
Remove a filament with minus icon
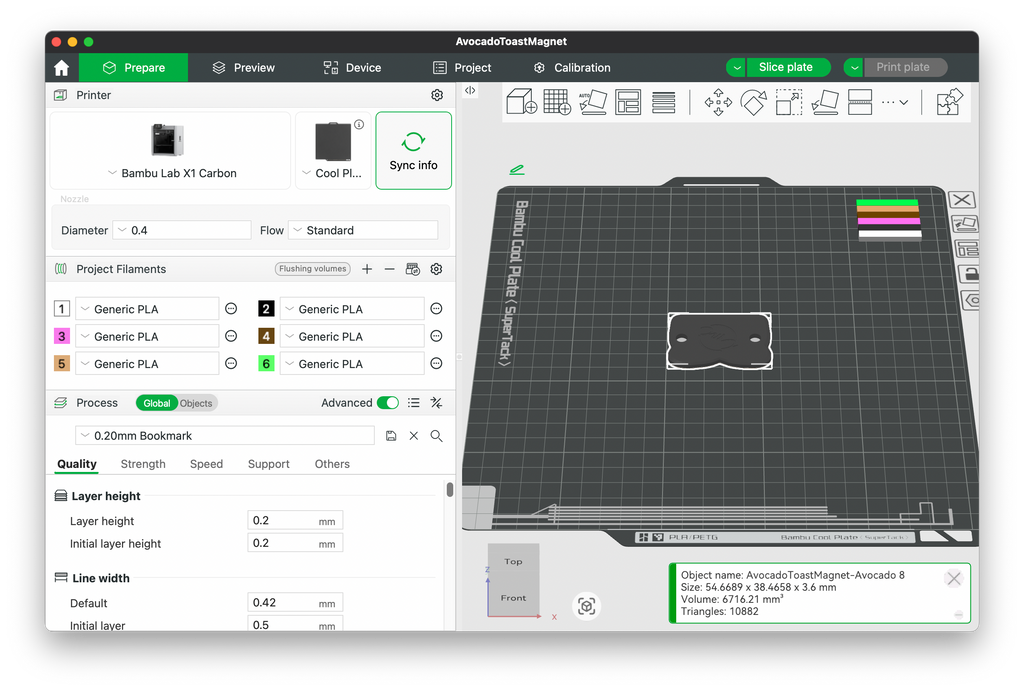tap(389, 269)
